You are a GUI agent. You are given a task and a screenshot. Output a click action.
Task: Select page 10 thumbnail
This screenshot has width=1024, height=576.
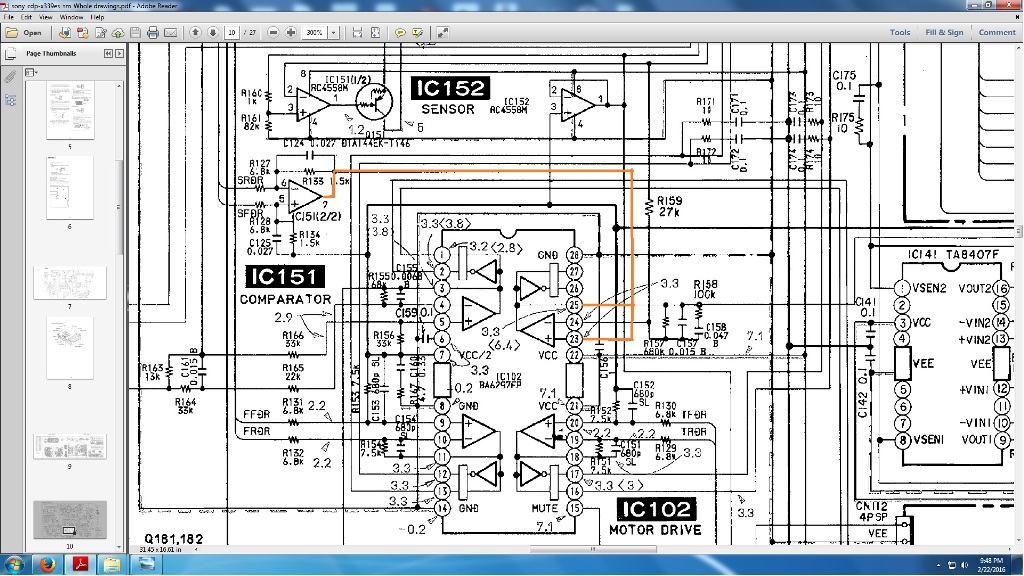pyautogui.click(x=70, y=520)
